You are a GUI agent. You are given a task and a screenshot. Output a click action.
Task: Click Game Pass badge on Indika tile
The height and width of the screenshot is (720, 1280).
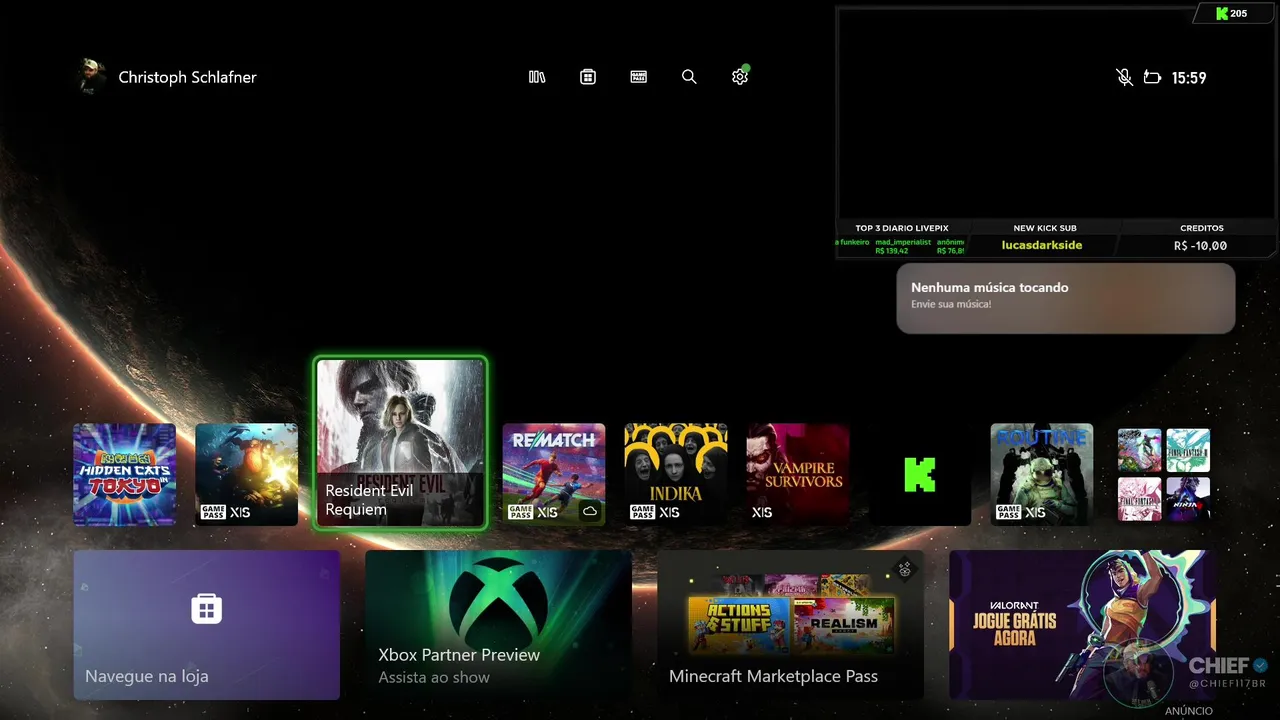643,512
